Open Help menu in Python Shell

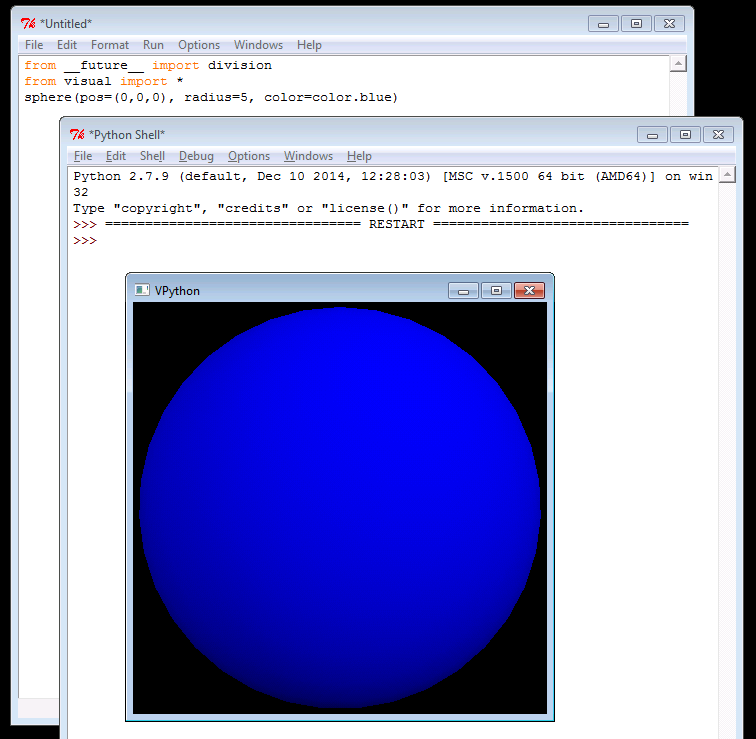pyautogui.click(x=359, y=156)
